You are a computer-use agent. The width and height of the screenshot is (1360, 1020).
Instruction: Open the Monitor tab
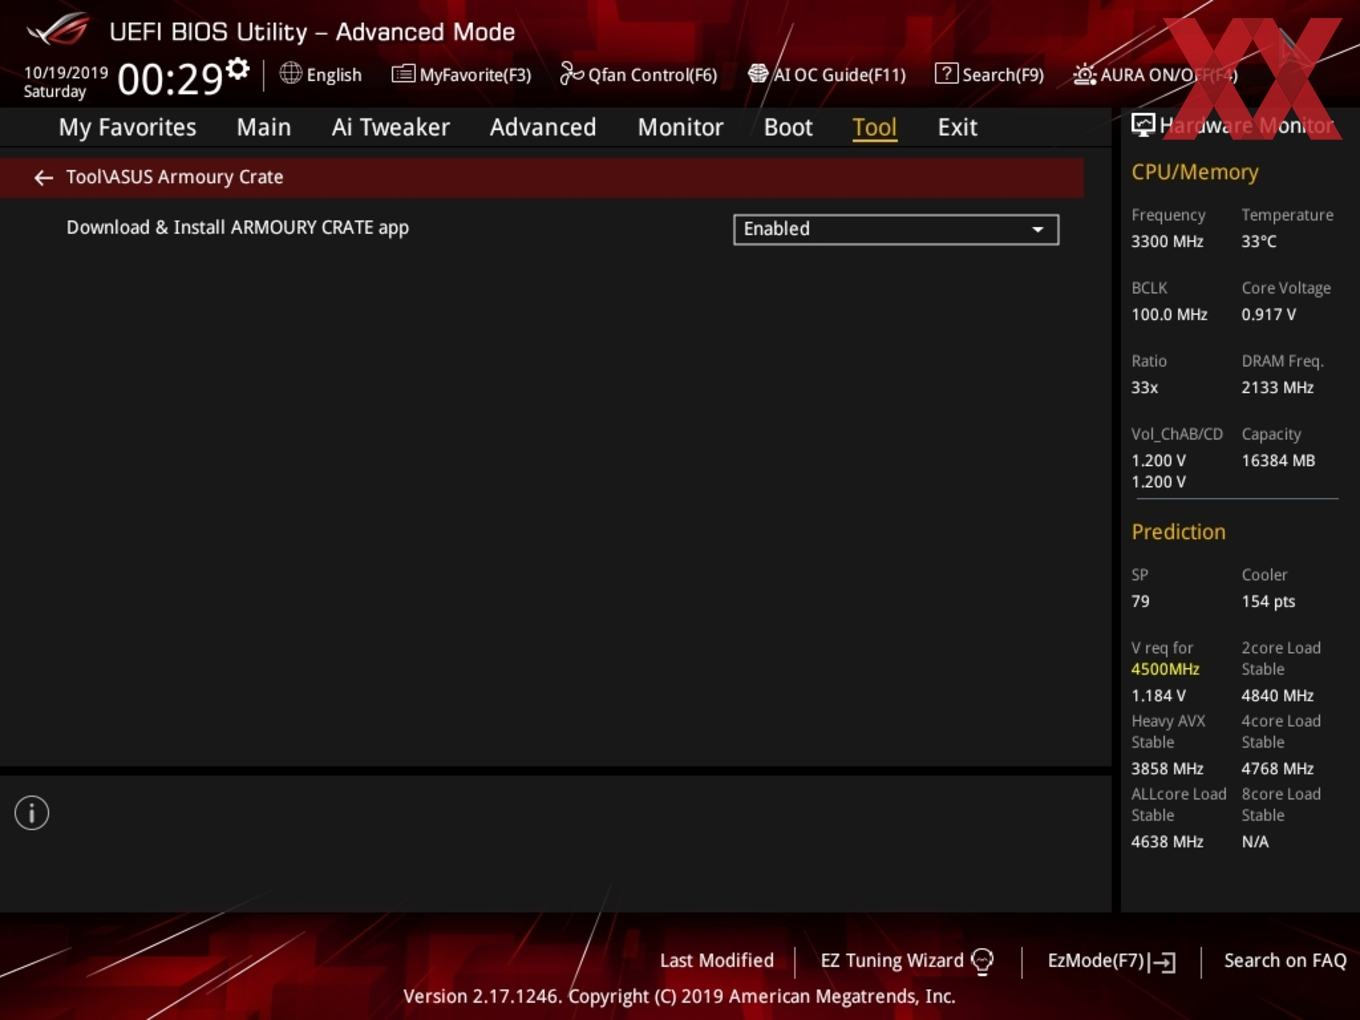pos(681,127)
